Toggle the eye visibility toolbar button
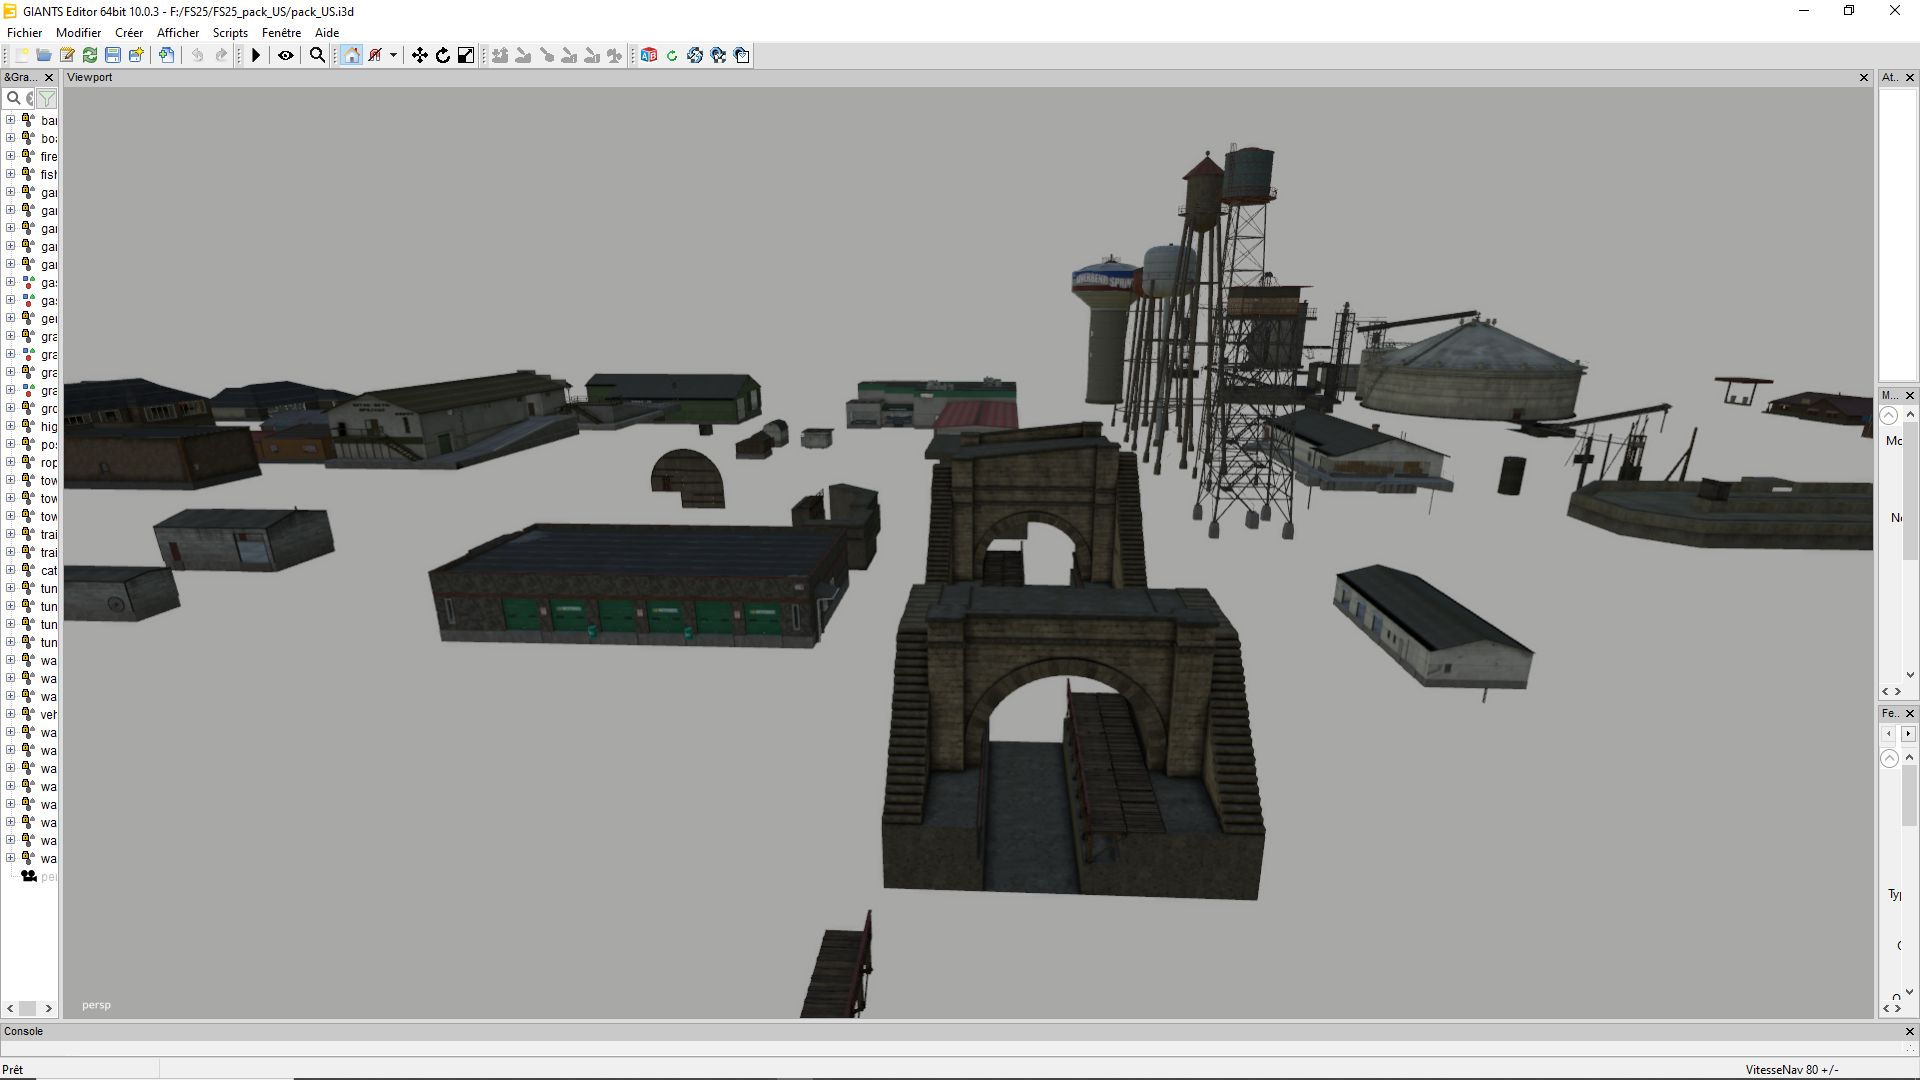This screenshot has height=1080, width=1920. 286,55
